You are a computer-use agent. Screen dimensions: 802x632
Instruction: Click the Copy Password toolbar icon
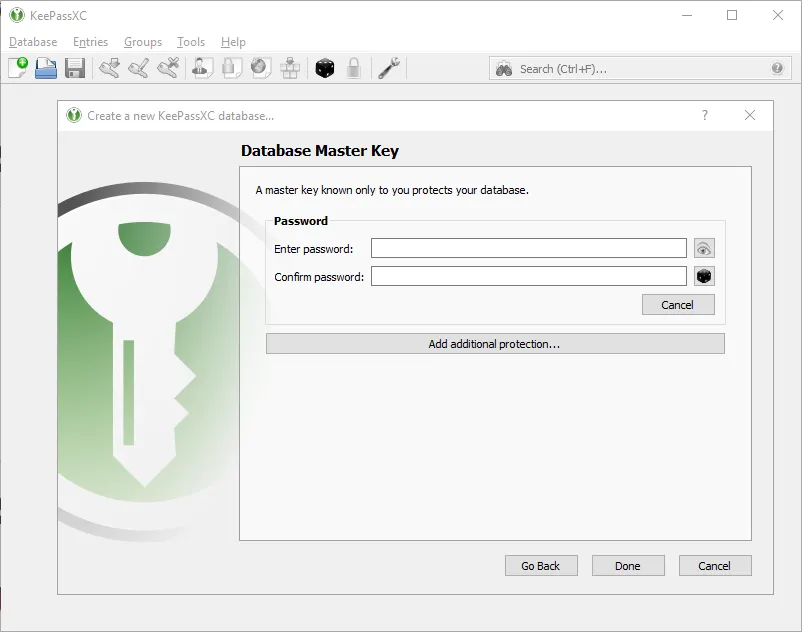(x=231, y=68)
